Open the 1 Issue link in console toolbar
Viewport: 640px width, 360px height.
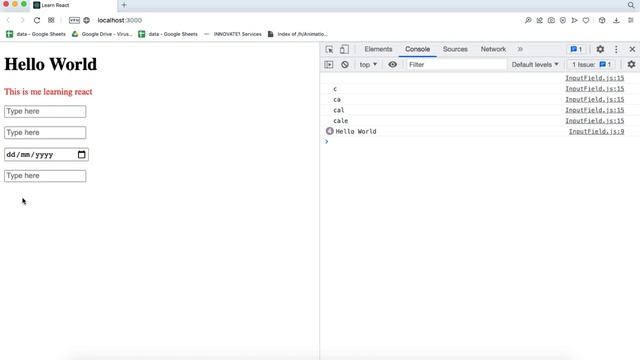(x=591, y=64)
